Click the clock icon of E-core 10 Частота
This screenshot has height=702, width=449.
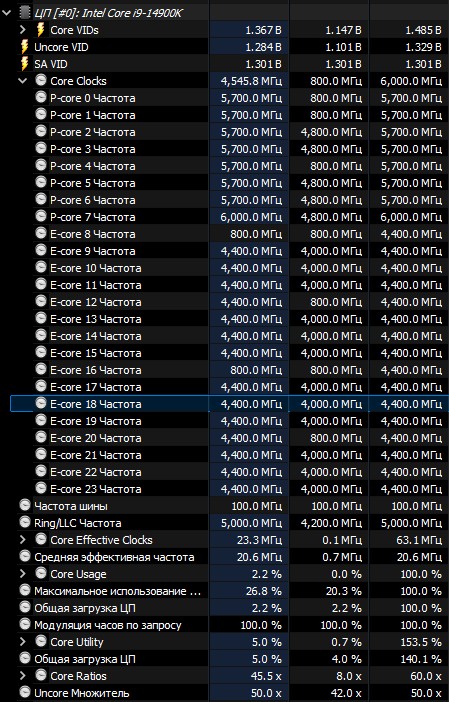[x=41, y=268]
